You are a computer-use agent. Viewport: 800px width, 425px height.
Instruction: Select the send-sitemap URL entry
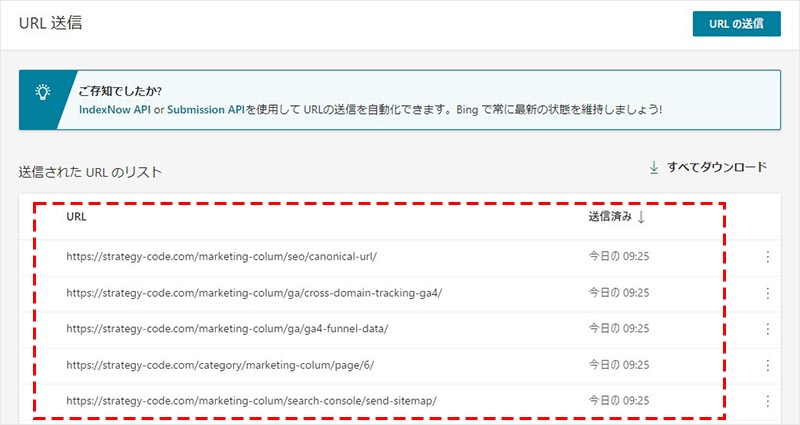(251, 401)
